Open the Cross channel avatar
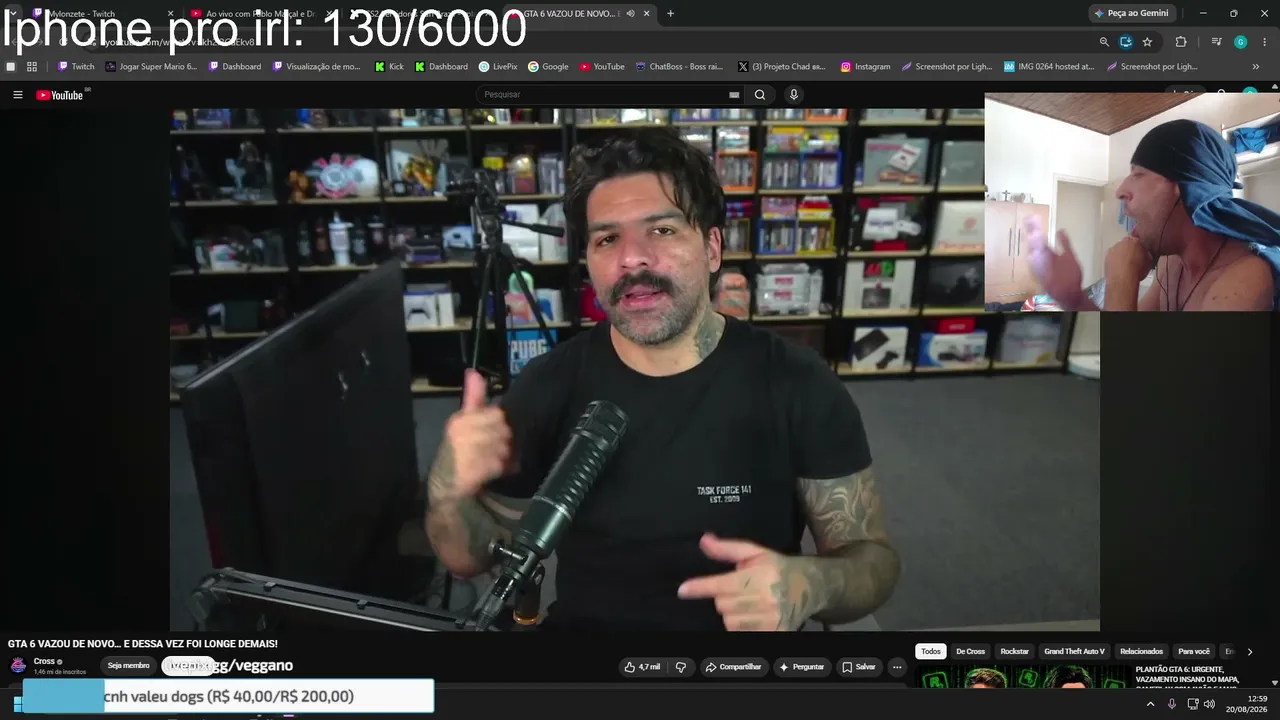The width and height of the screenshot is (1280, 720). pyautogui.click(x=18, y=665)
